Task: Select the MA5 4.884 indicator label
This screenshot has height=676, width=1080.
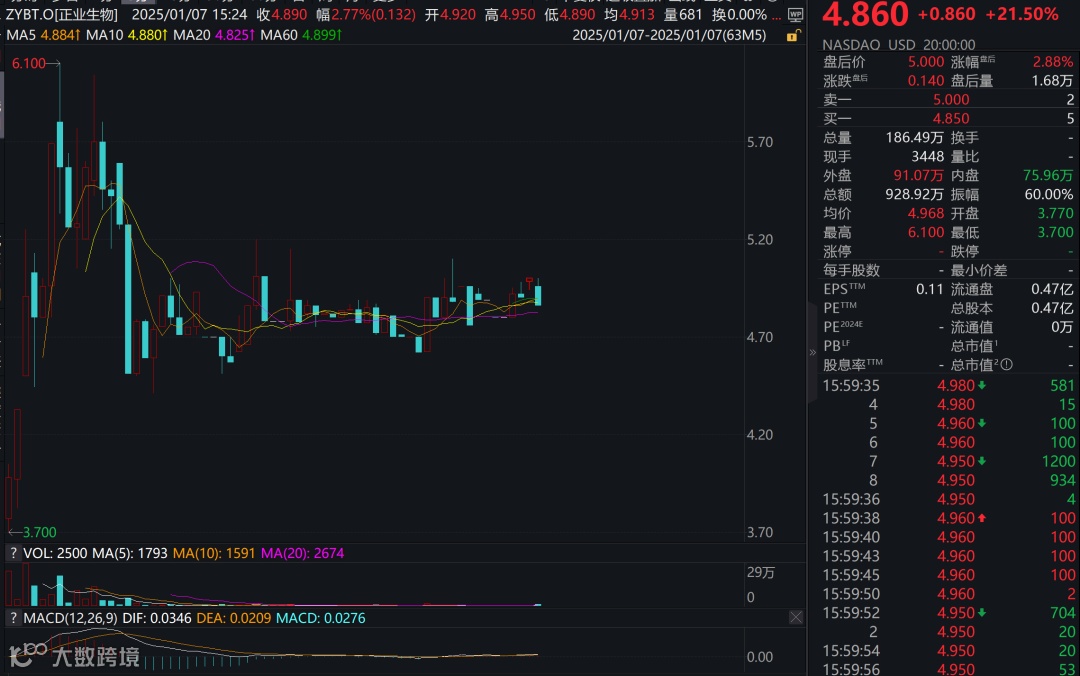Action: pos(43,34)
